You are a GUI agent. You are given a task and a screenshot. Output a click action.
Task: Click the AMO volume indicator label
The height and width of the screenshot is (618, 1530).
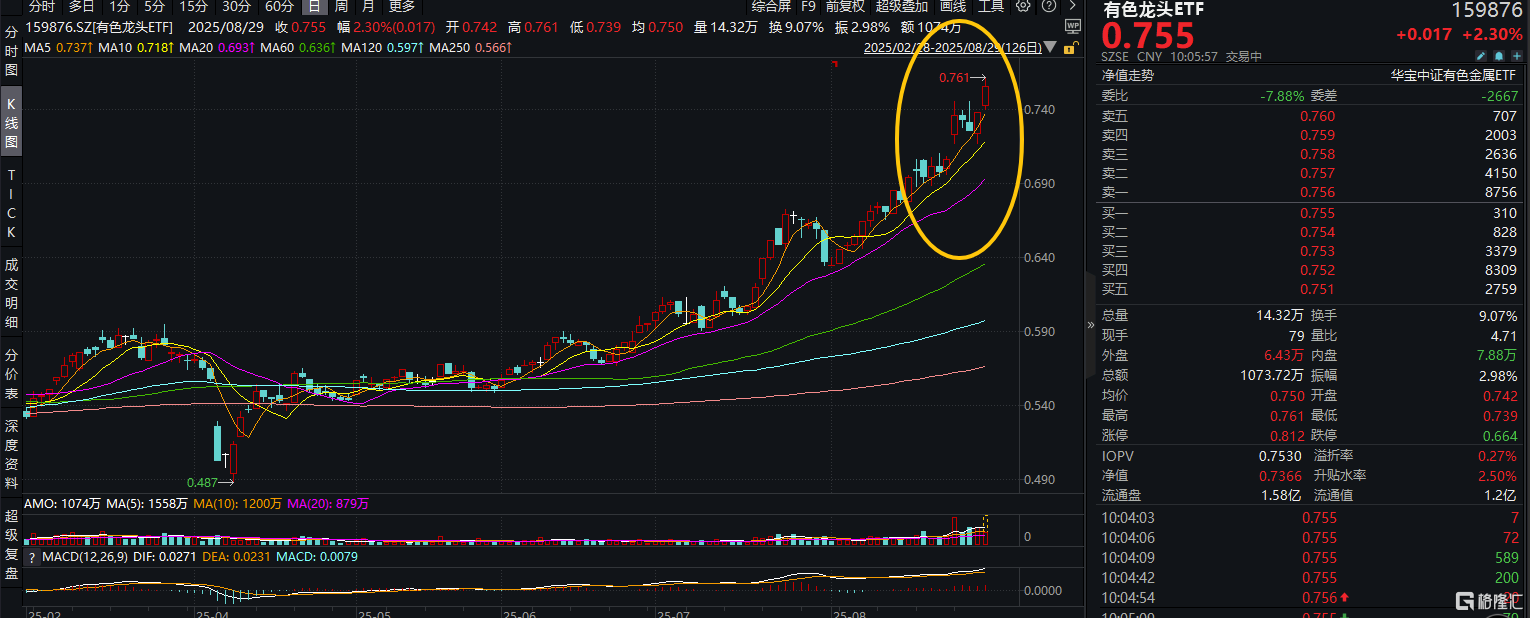[64, 505]
